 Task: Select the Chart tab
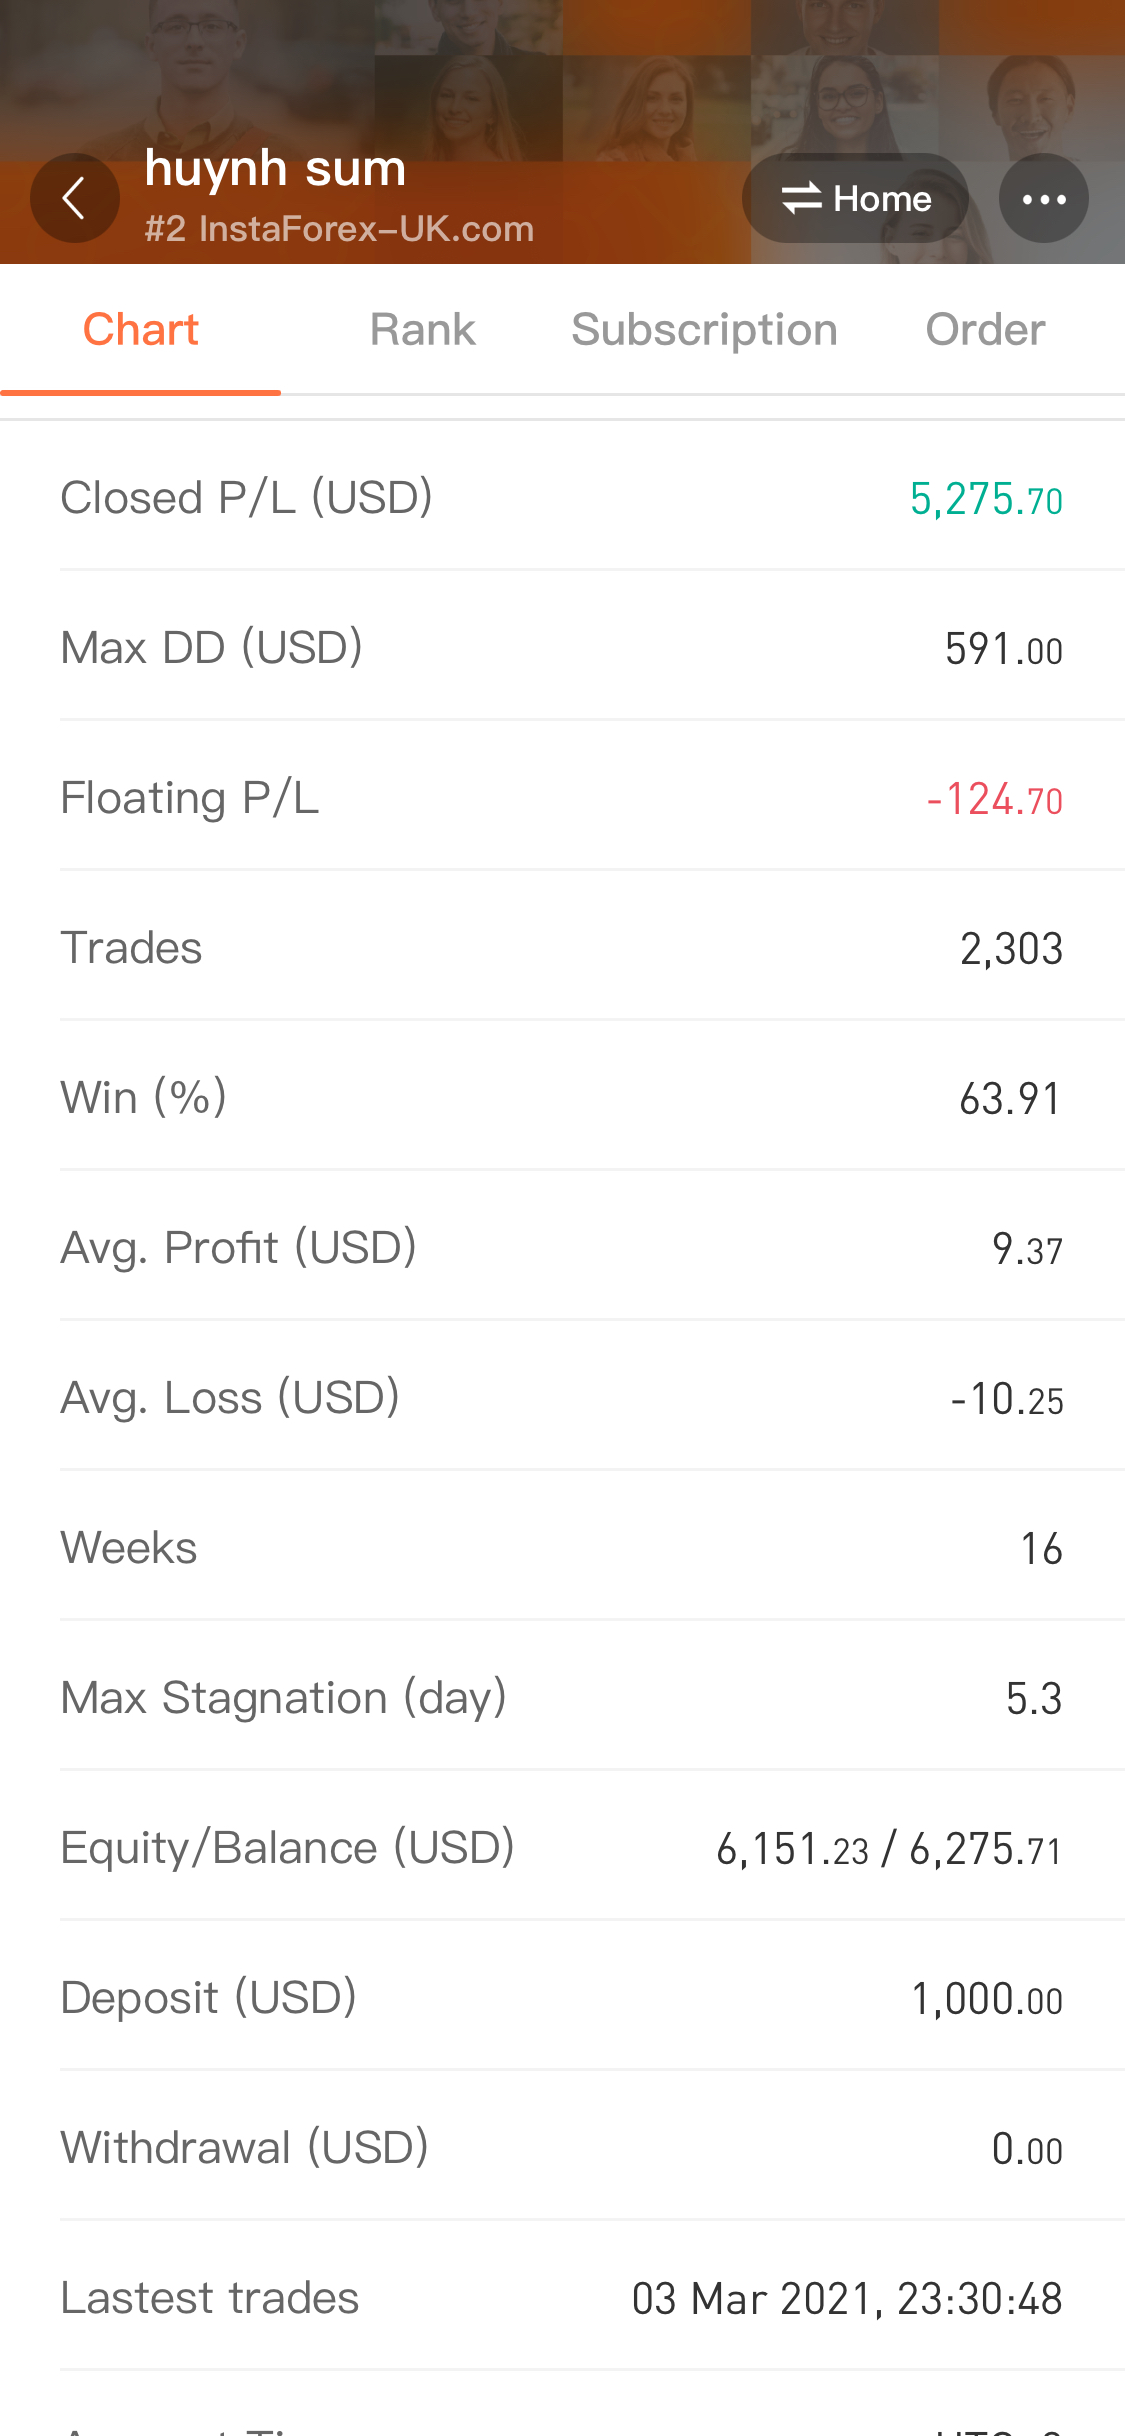140,330
